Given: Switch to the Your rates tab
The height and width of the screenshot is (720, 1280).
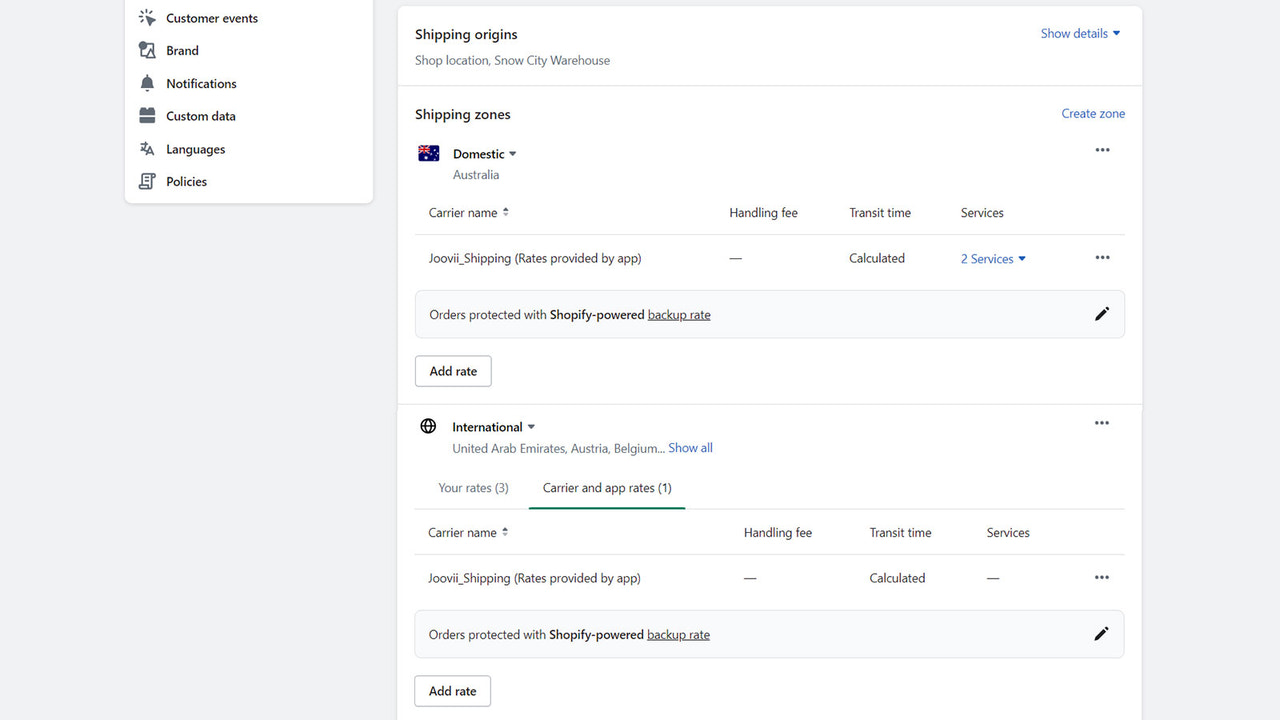Looking at the screenshot, I should [473, 487].
